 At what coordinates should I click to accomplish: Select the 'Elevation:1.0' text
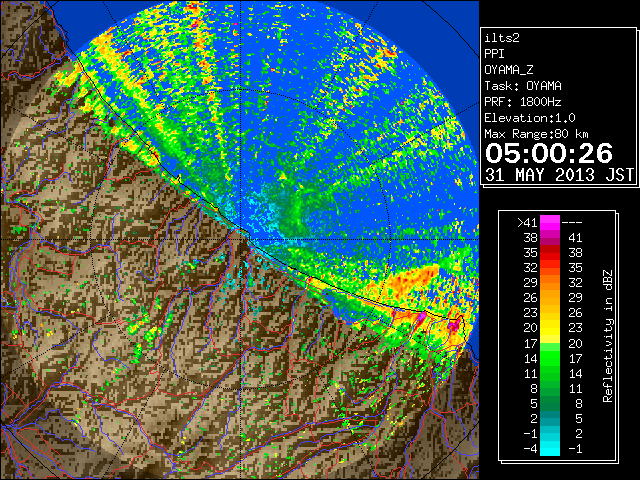tap(530, 118)
